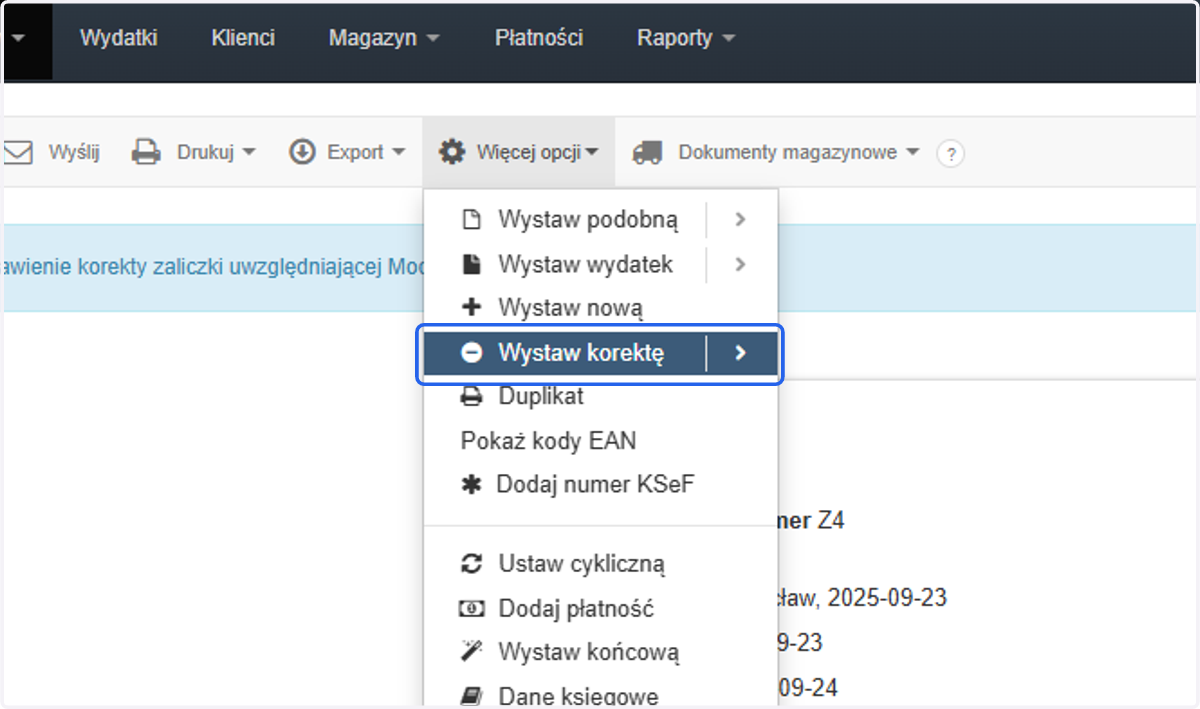Click the magic wand icon by Wystaw końcową
Viewport: 1200px width, 709px height.
point(471,652)
